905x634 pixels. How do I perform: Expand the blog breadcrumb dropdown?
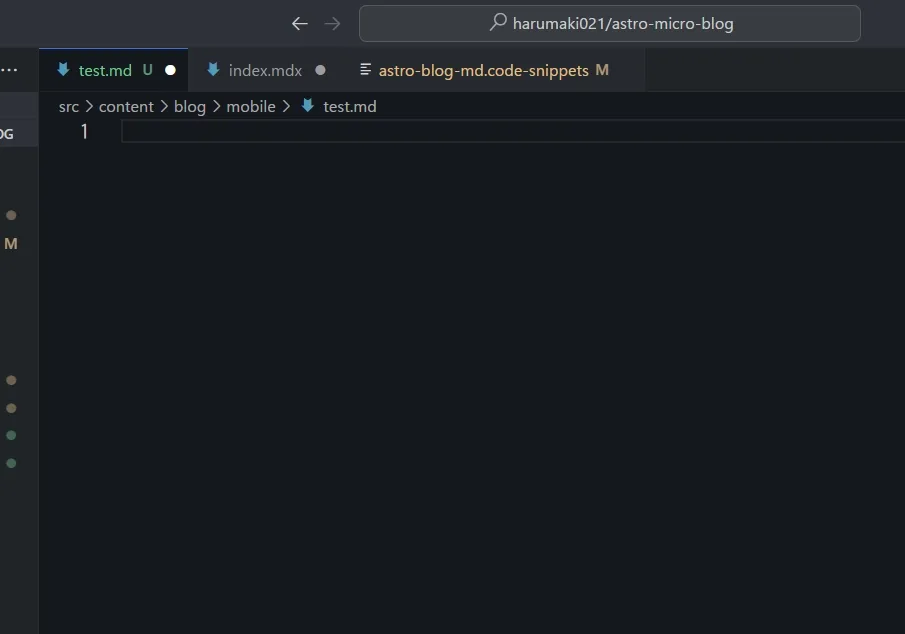point(189,106)
